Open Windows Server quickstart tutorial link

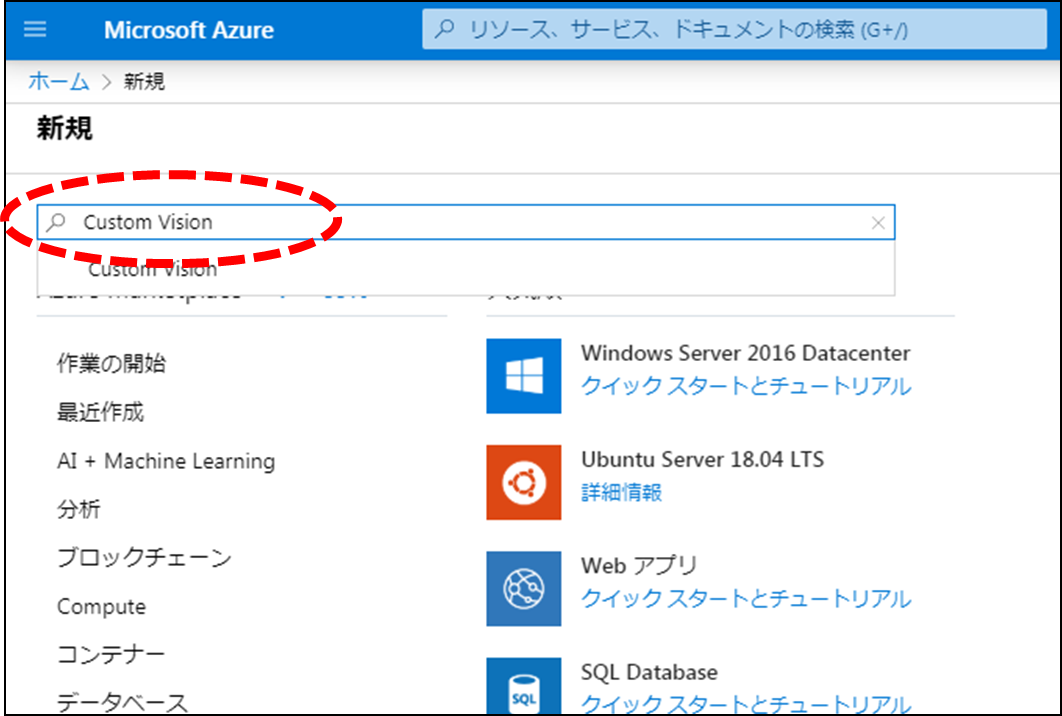[x=746, y=385]
